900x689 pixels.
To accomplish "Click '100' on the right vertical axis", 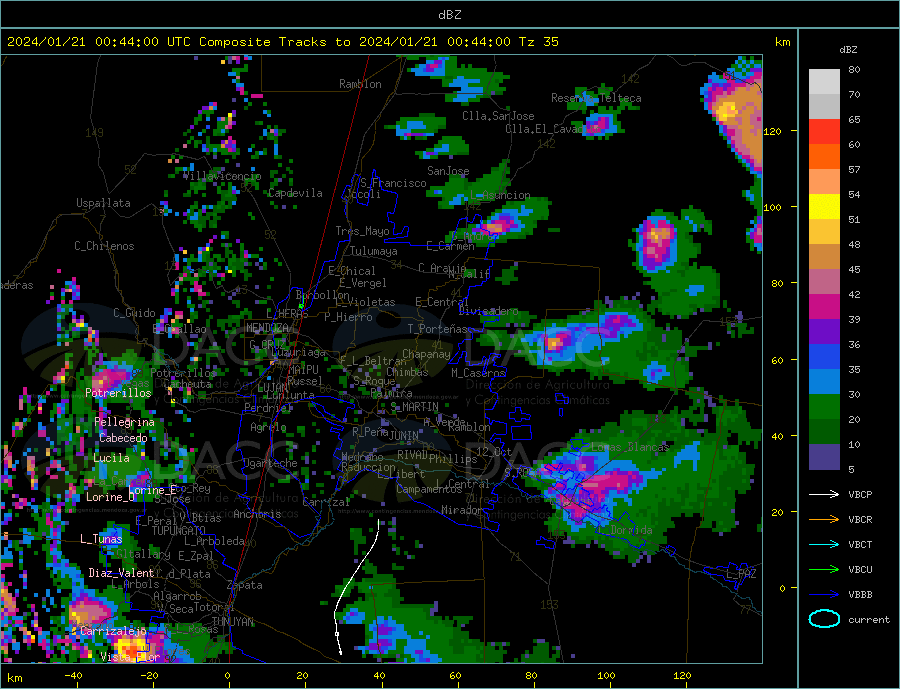I will [x=772, y=207].
